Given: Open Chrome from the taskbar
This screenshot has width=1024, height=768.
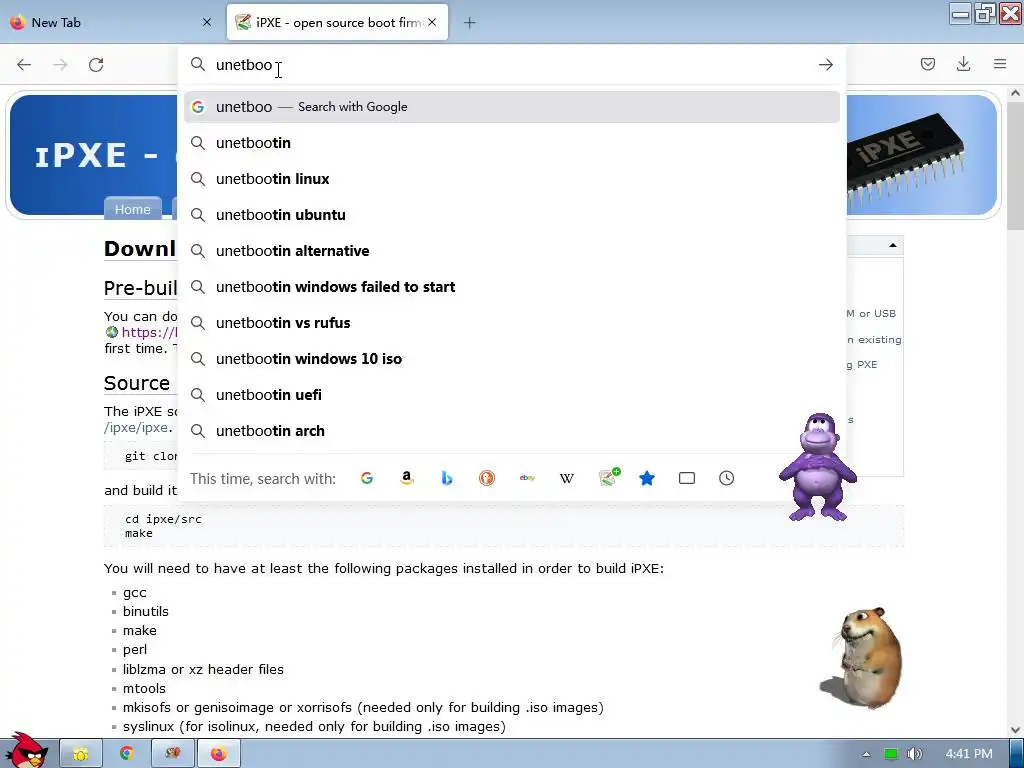Looking at the screenshot, I should [x=127, y=754].
